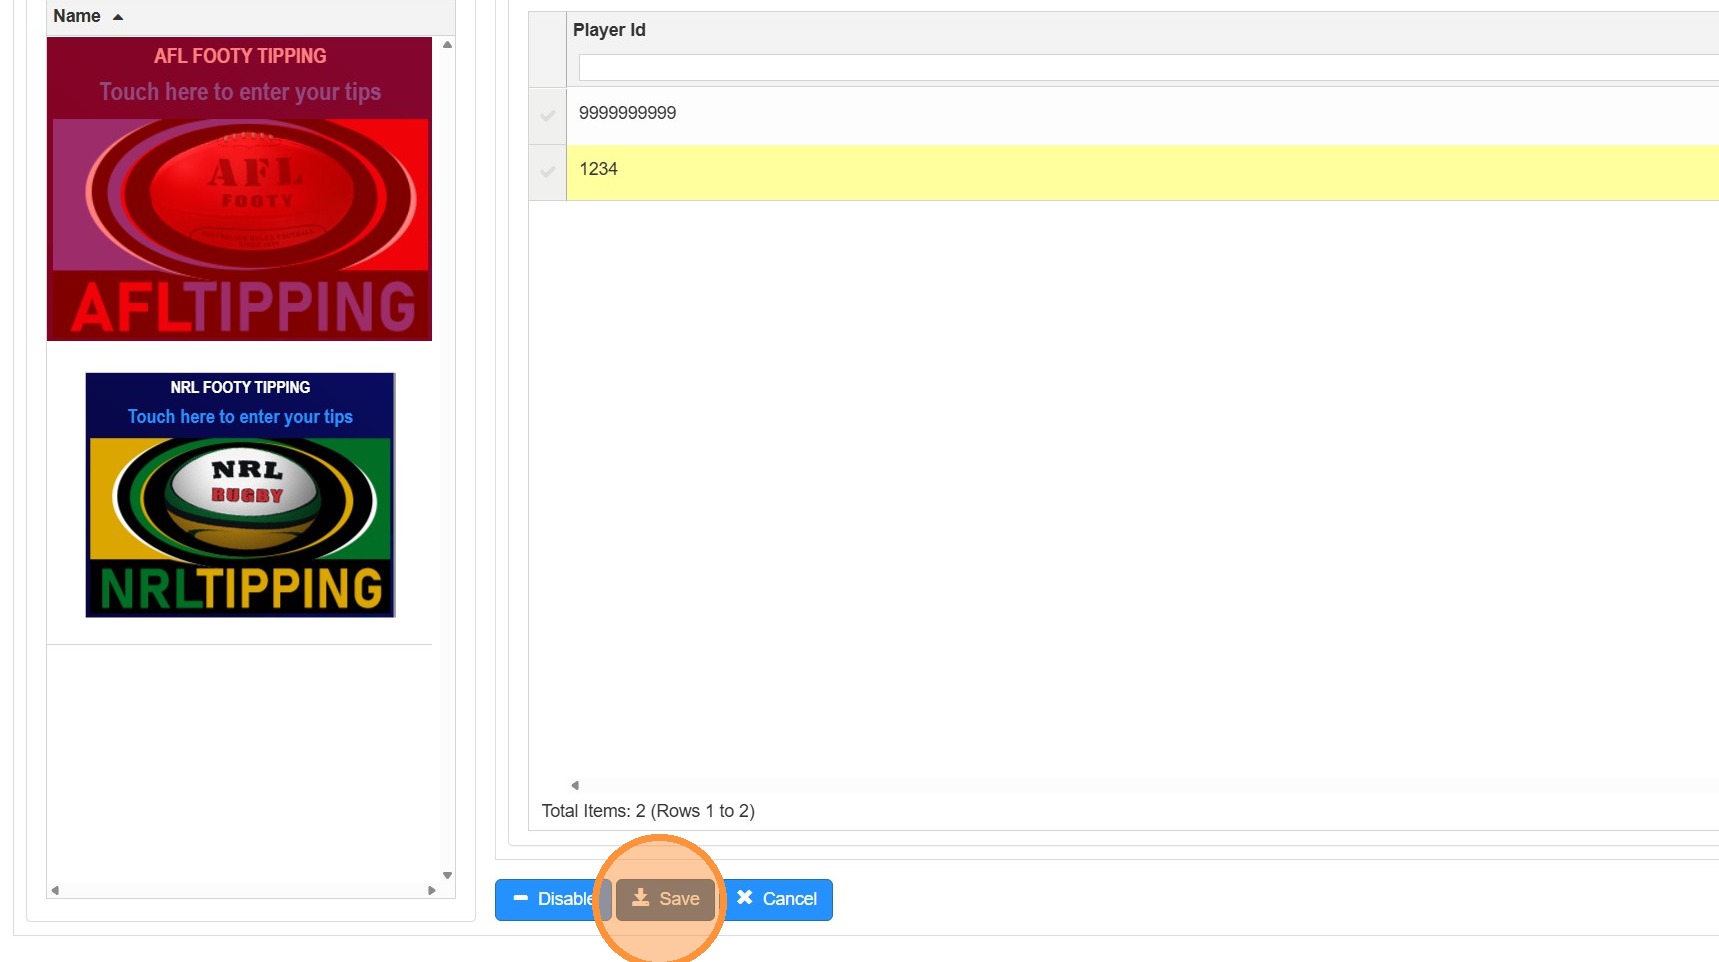
Task: Click the Cancel button
Action: (777, 899)
